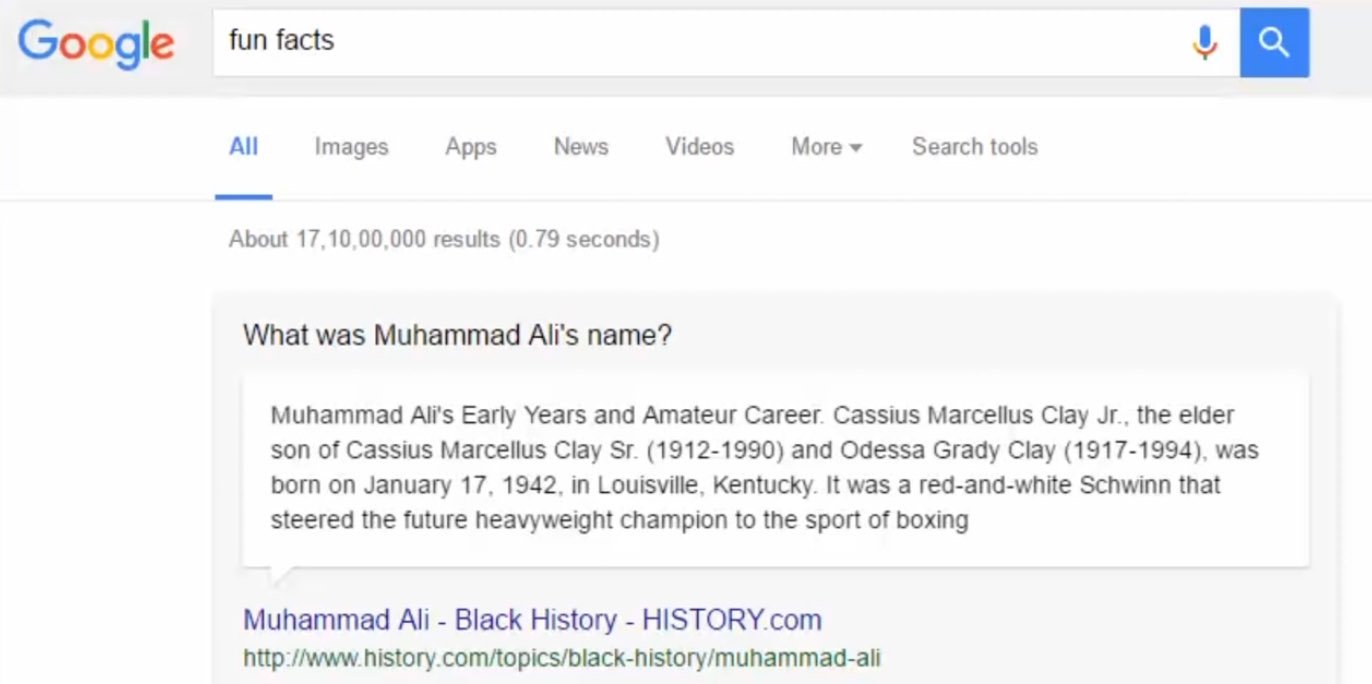Click "HISTORY.com" in the result title
1372x684 pixels.
732,620
